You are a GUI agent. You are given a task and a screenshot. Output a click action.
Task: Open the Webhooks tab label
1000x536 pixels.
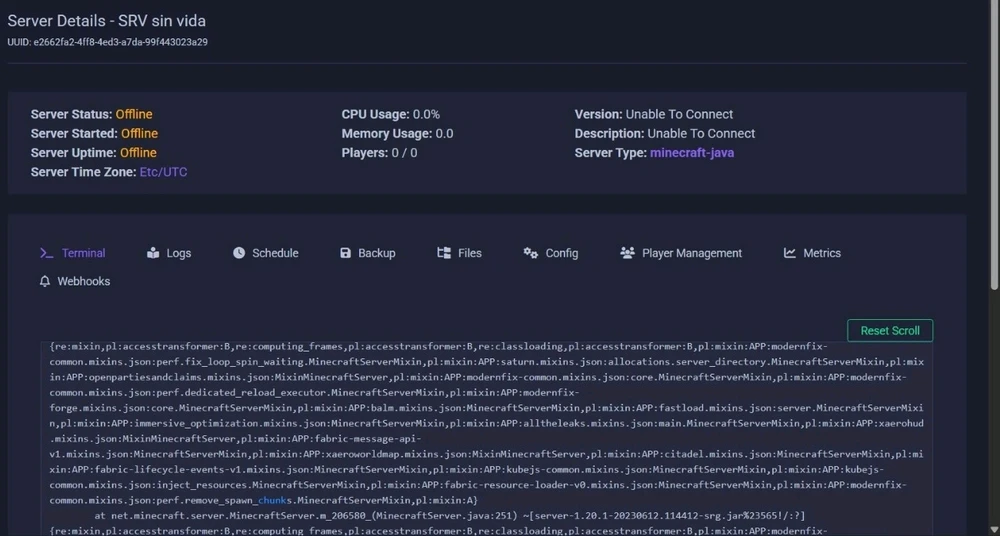point(84,282)
